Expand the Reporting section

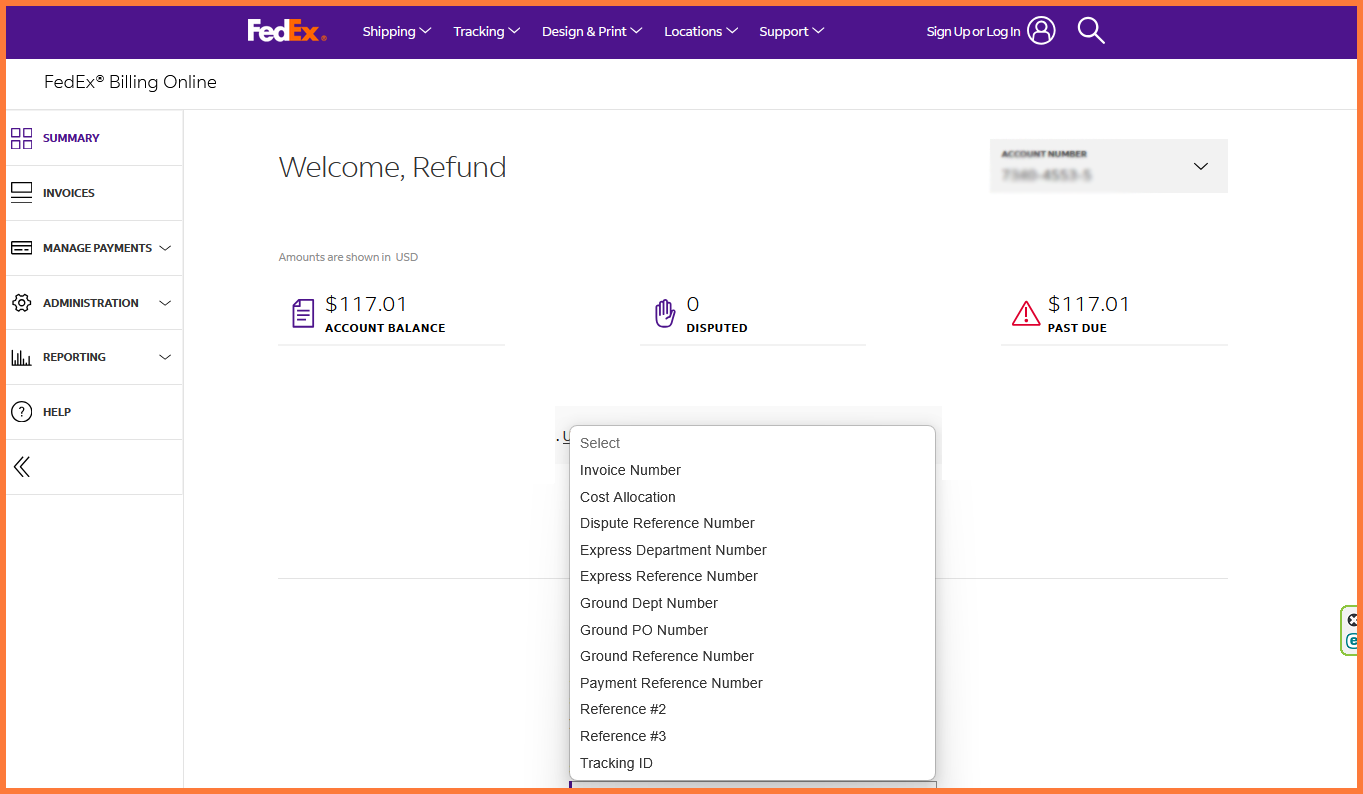(165, 357)
